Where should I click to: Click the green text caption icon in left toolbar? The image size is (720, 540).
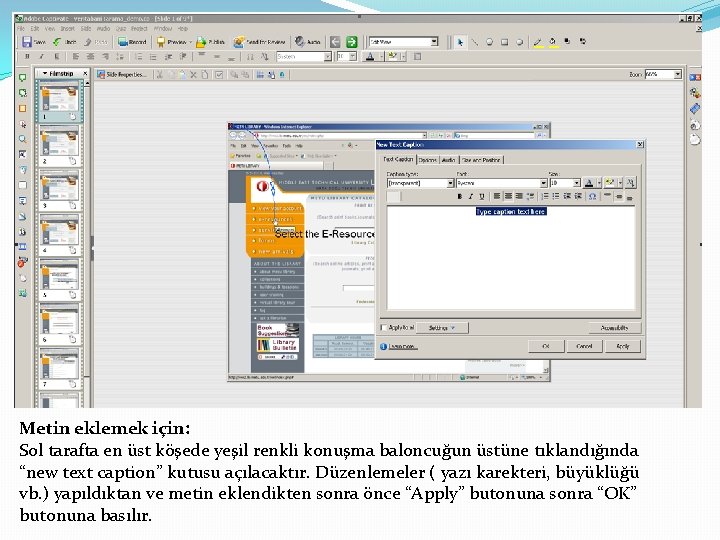(22, 78)
